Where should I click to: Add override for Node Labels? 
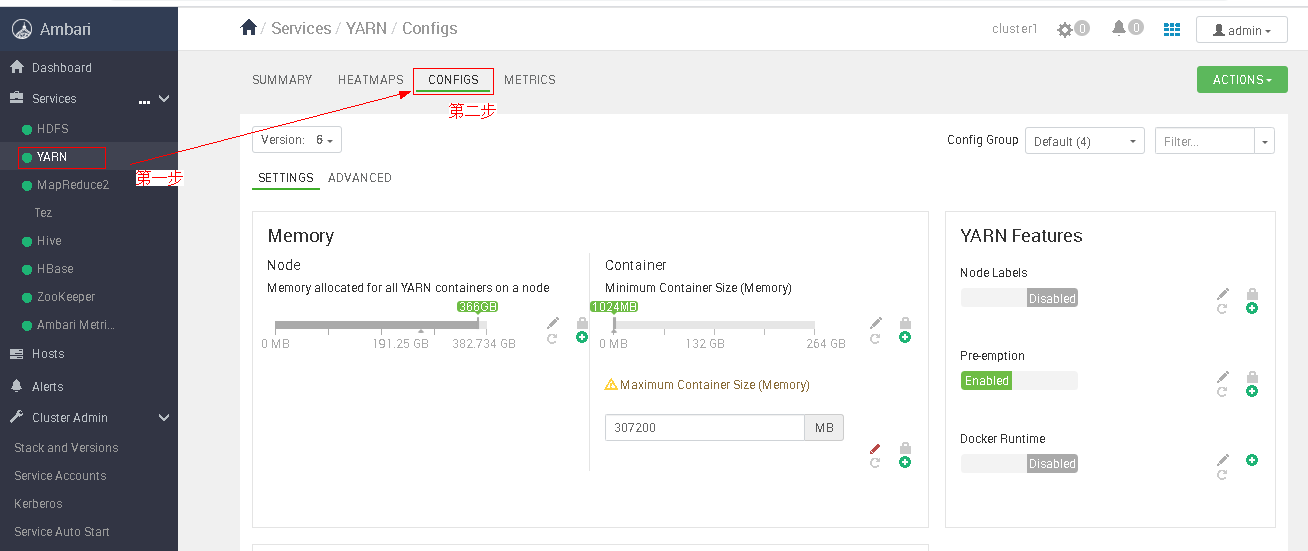tap(1252, 308)
